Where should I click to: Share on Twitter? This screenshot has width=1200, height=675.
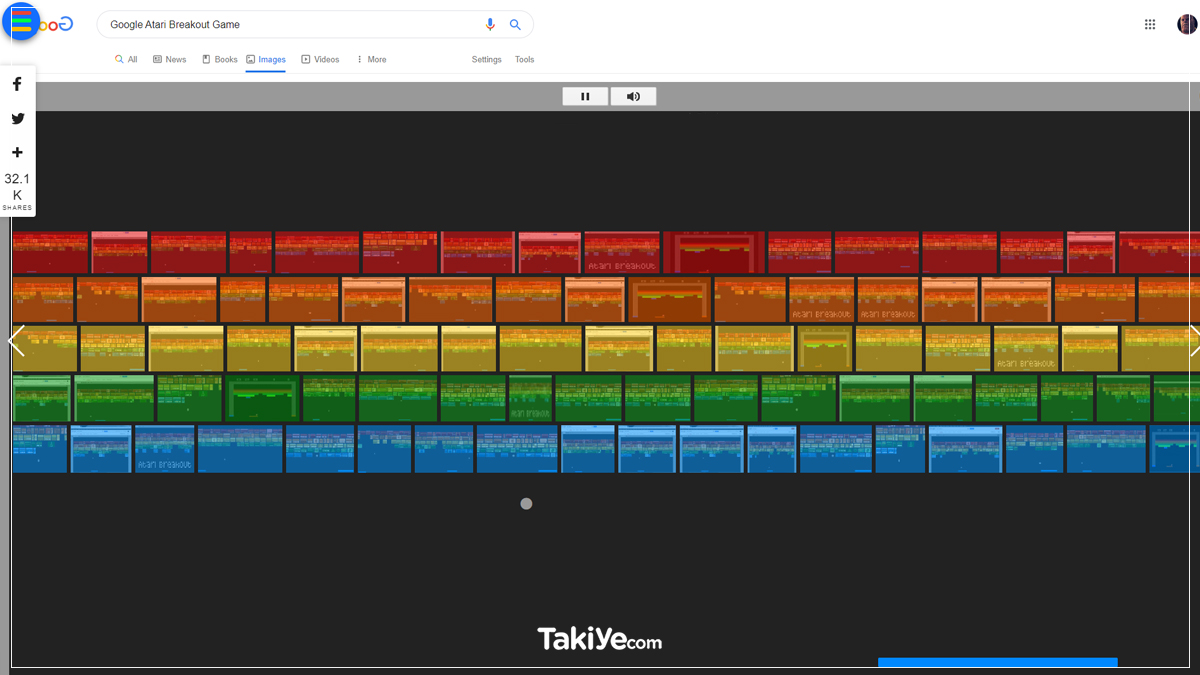[x=17, y=118]
